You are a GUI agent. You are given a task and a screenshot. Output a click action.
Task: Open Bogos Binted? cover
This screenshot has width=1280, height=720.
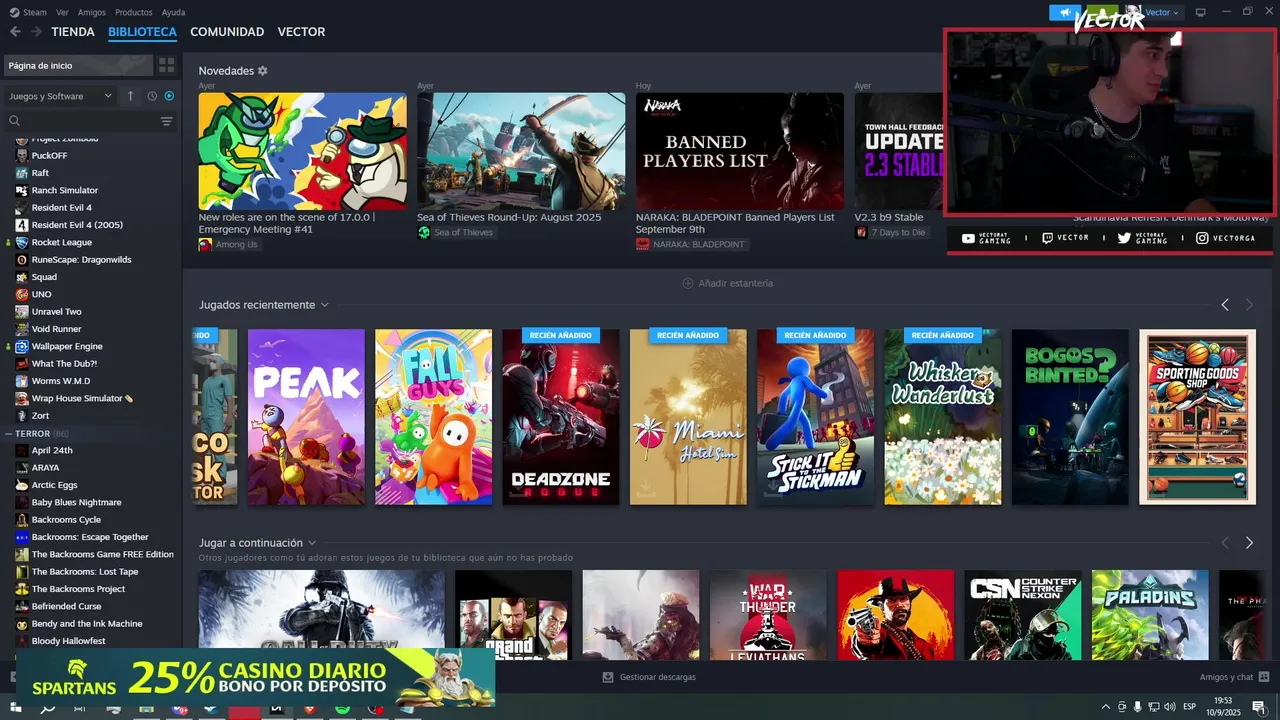point(1070,417)
